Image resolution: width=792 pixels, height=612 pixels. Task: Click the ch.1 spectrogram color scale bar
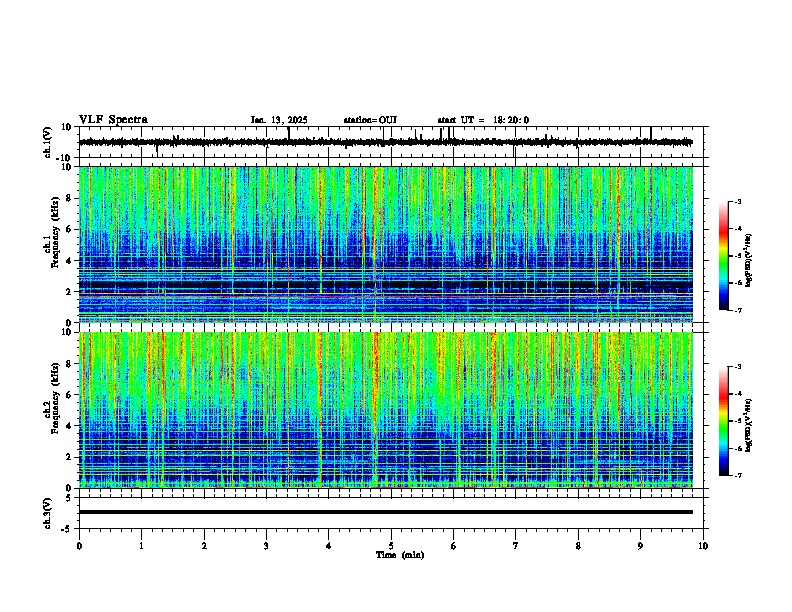click(723, 256)
